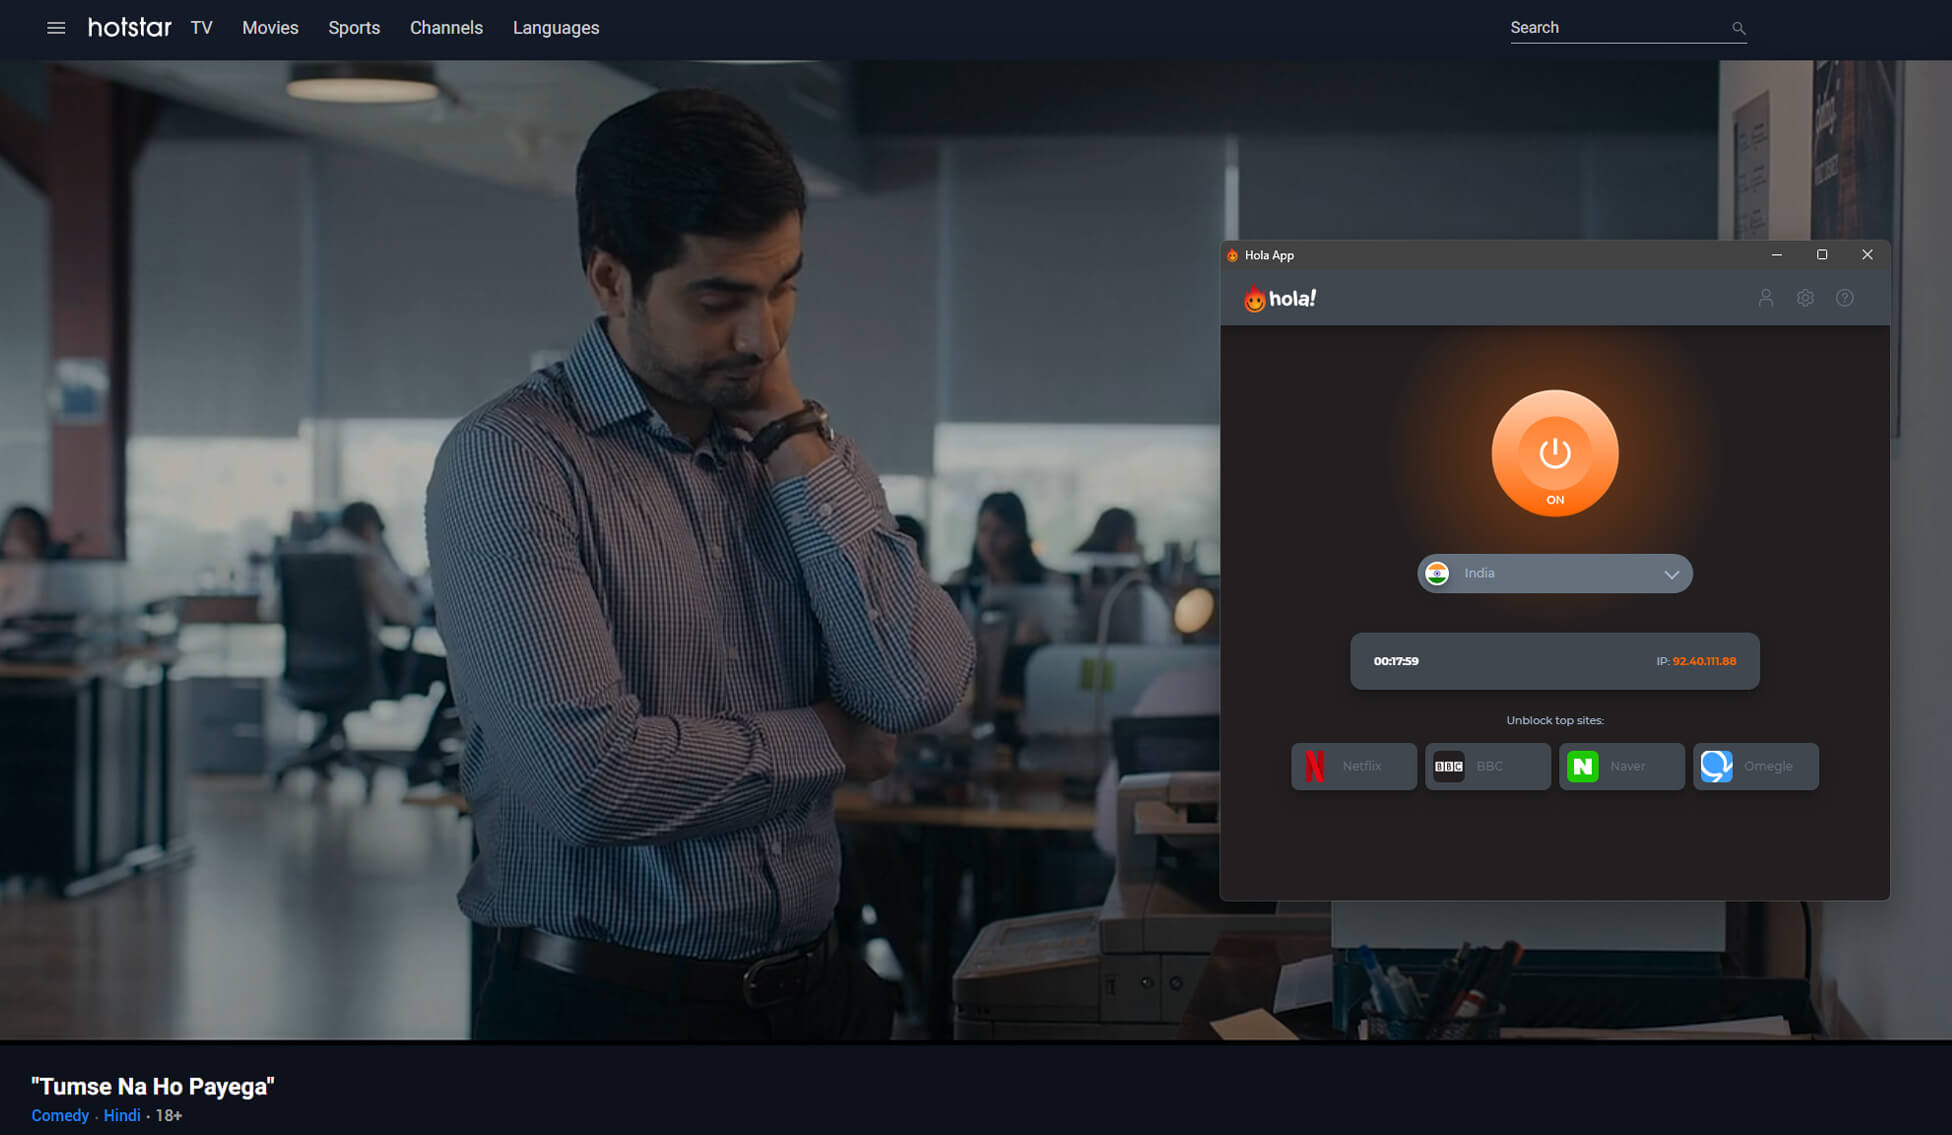Click the Hola user account icon

(1766, 299)
